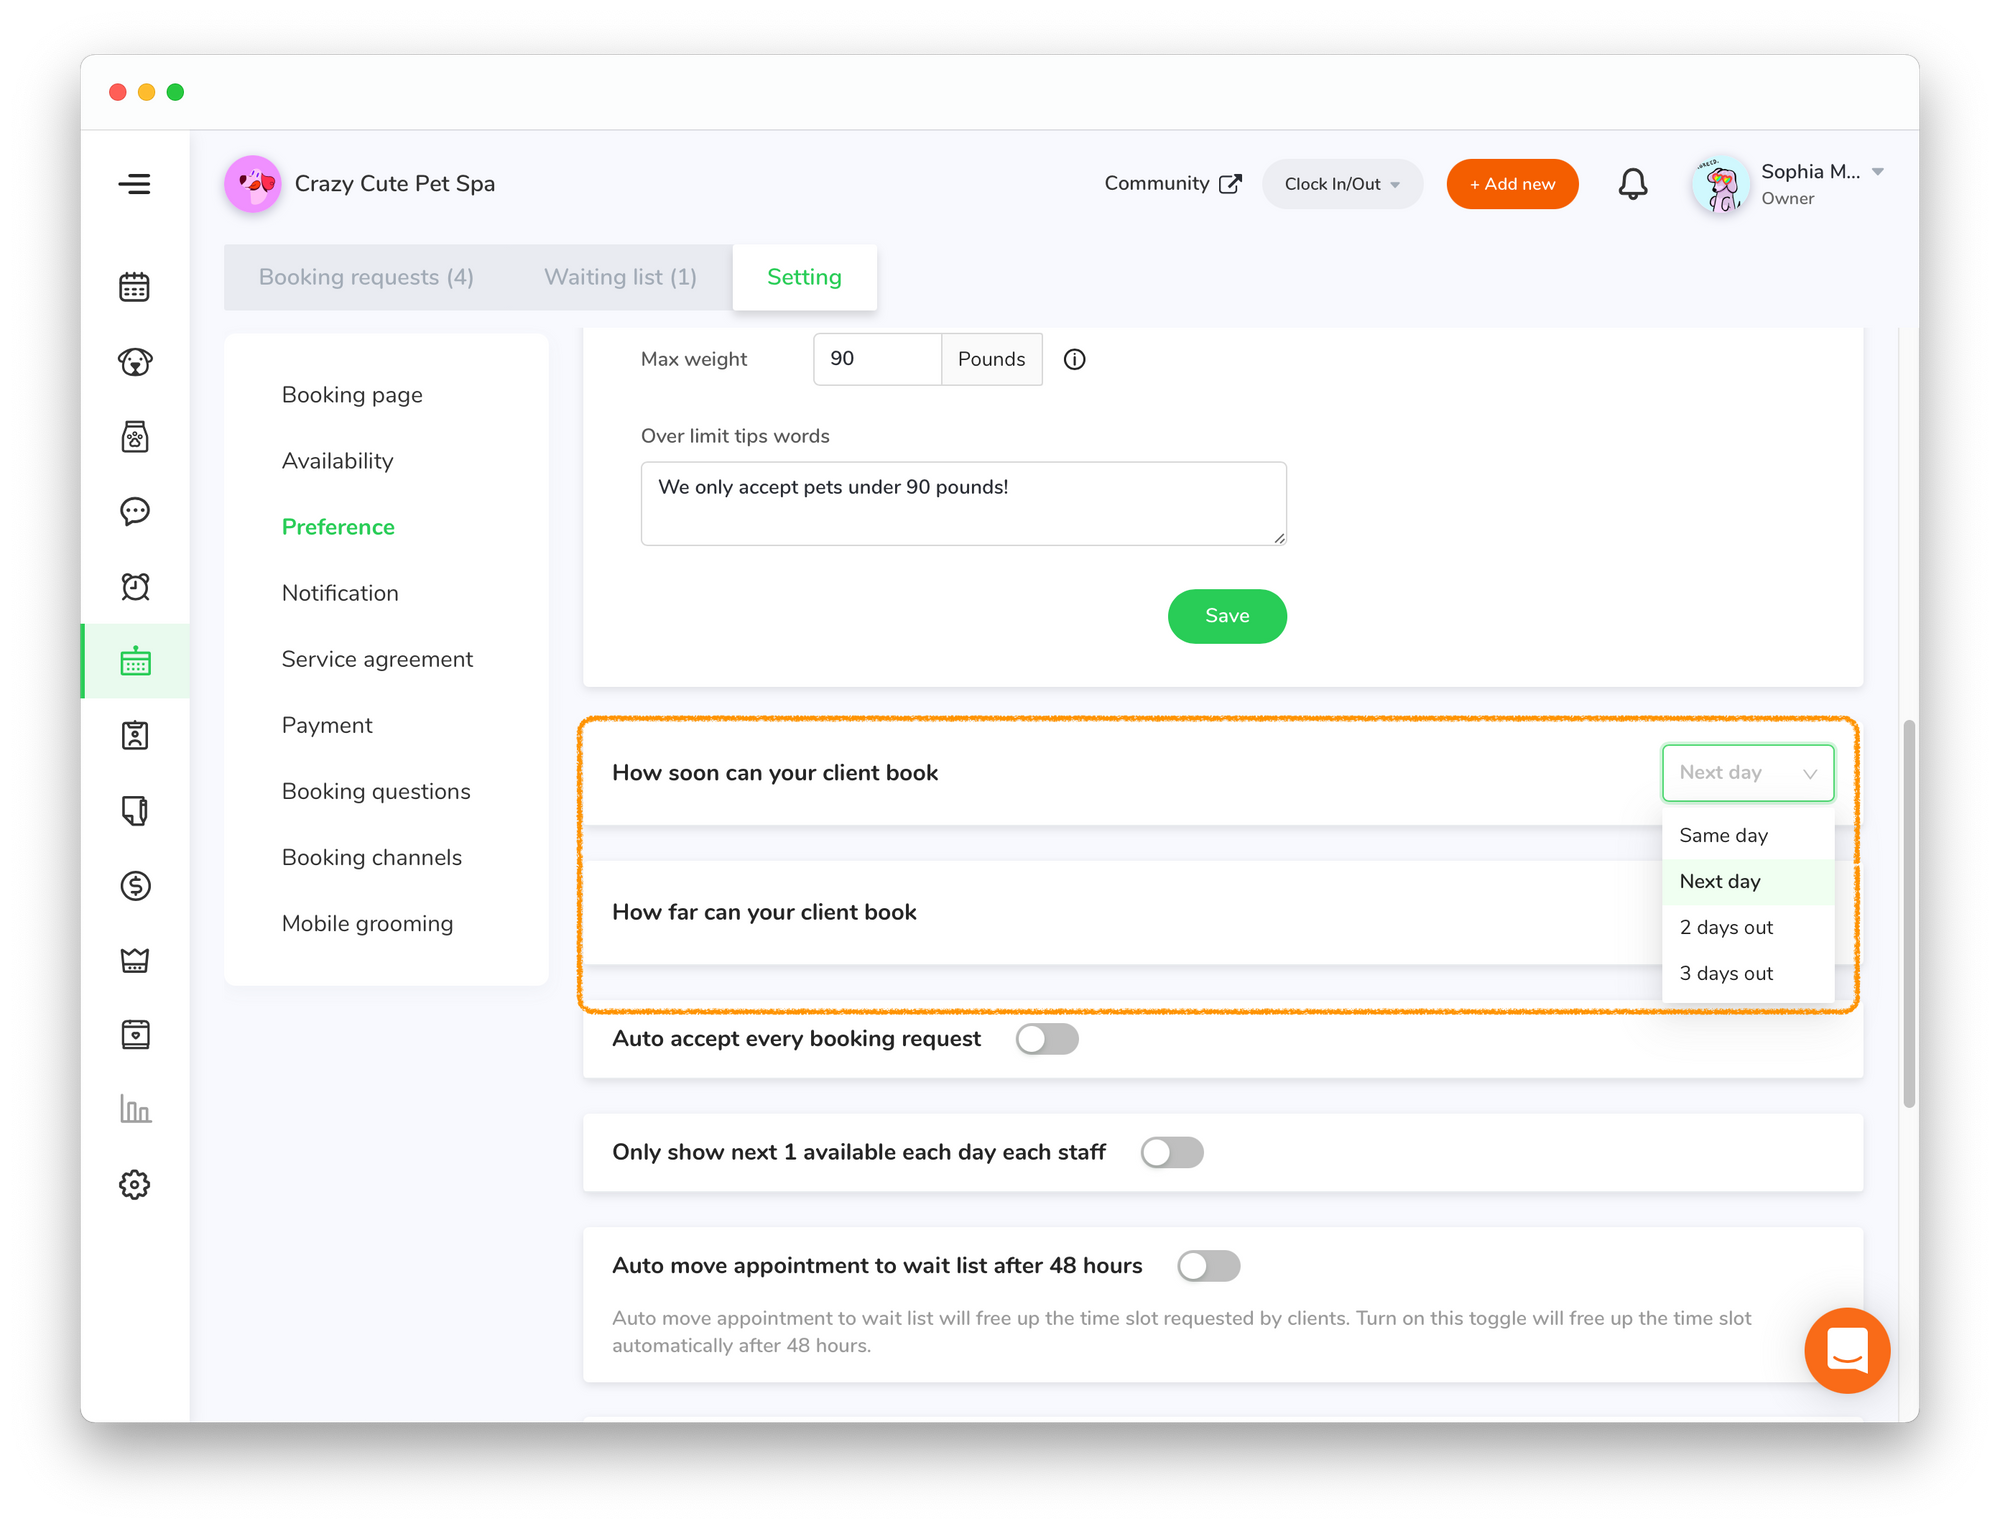2000x1529 pixels.
Task: Choose Next day option in the list
Action: [1747, 881]
